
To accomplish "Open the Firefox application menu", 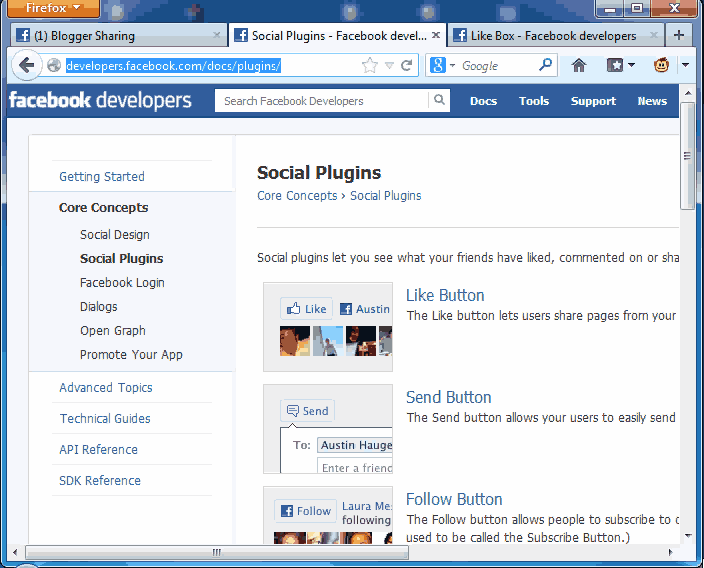I will pos(53,8).
